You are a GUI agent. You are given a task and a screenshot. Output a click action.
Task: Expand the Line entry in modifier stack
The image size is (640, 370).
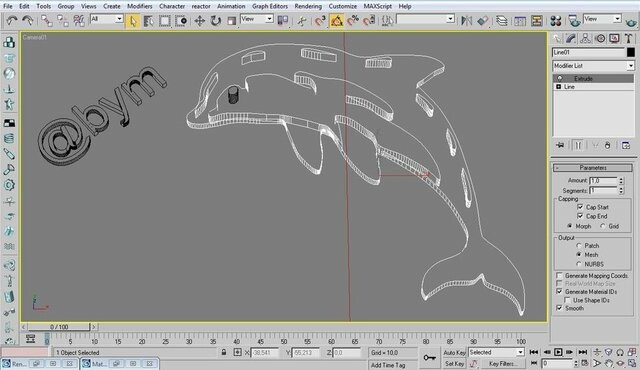(559, 87)
